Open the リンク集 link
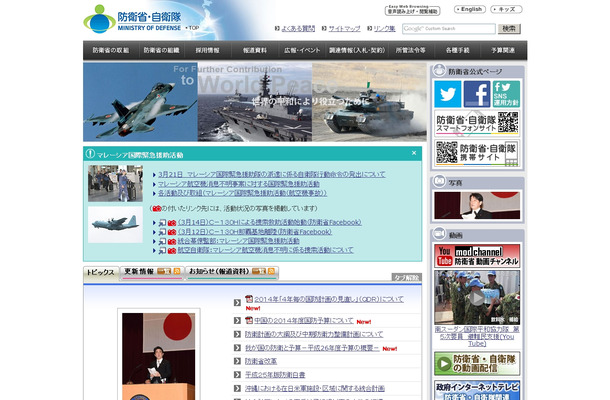The width and height of the screenshot is (610, 400). coord(384,28)
